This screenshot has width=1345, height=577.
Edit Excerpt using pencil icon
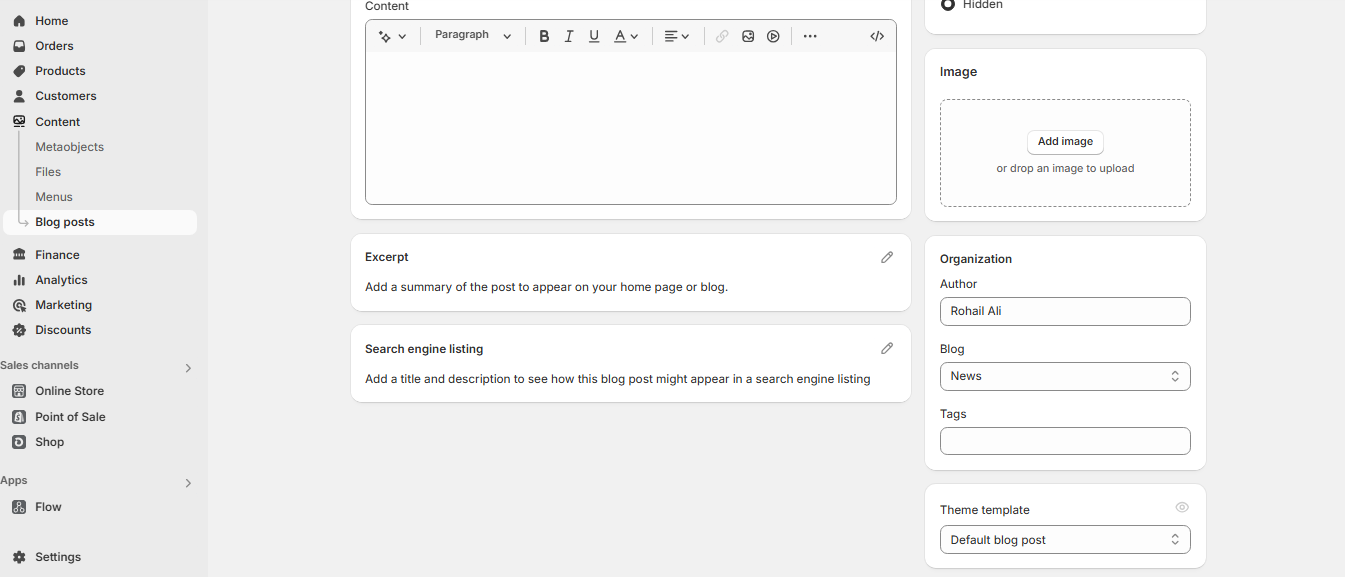[887, 257]
